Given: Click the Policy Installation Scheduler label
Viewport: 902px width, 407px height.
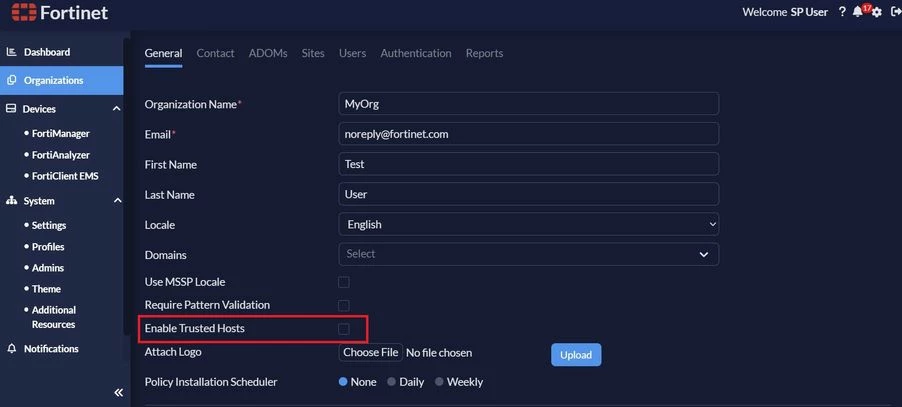Looking at the screenshot, I should tap(211, 382).
